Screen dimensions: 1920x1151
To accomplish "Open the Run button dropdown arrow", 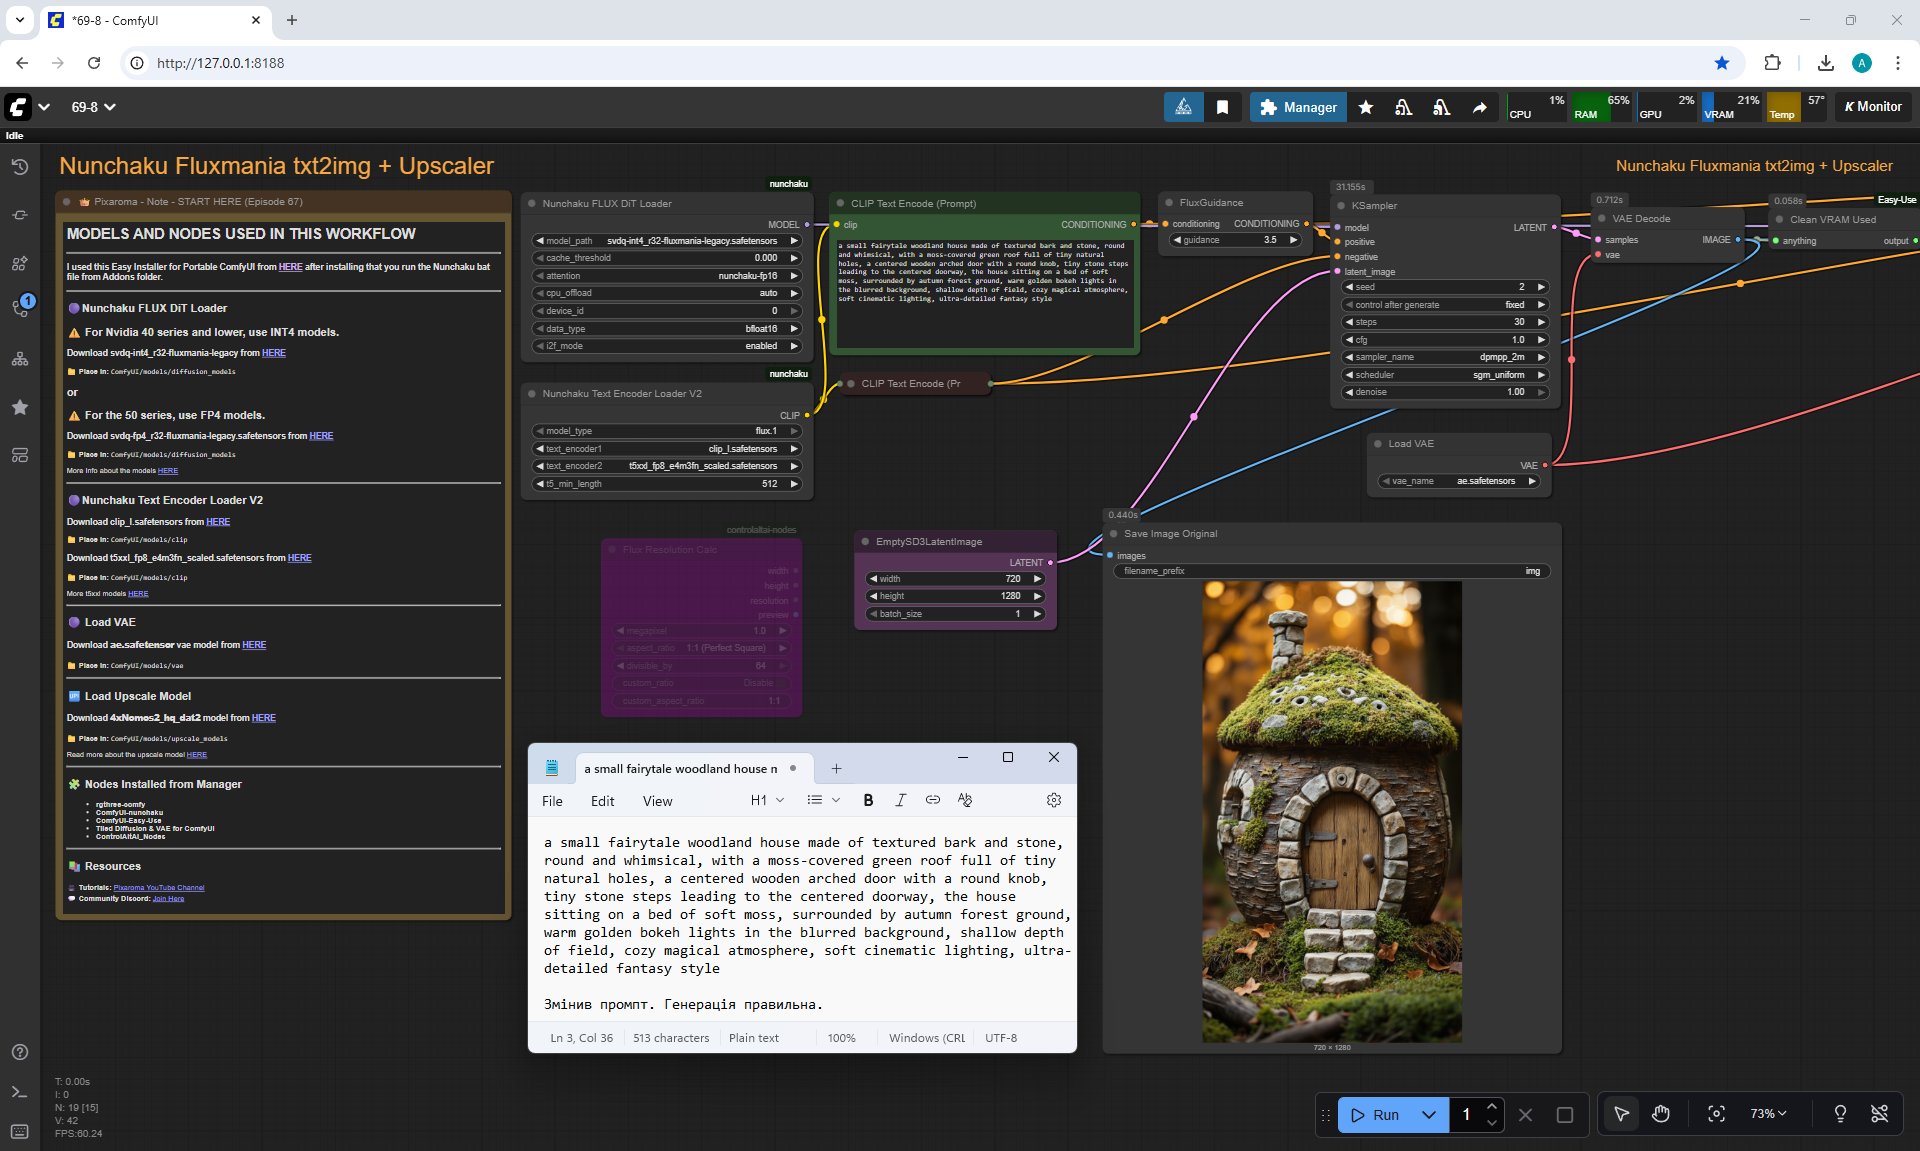I will (1429, 1114).
